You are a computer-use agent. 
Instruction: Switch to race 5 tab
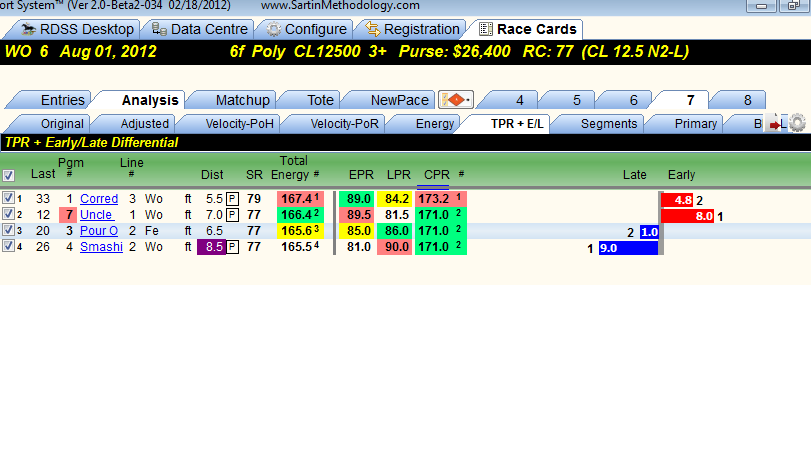(568, 100)
